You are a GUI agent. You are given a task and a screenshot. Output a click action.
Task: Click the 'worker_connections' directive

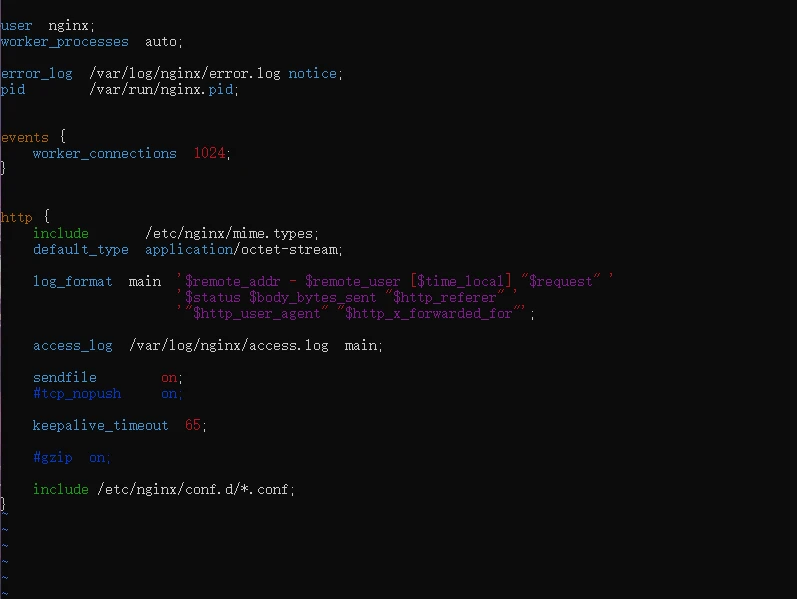pyautogui.click(x=105, y=154)
